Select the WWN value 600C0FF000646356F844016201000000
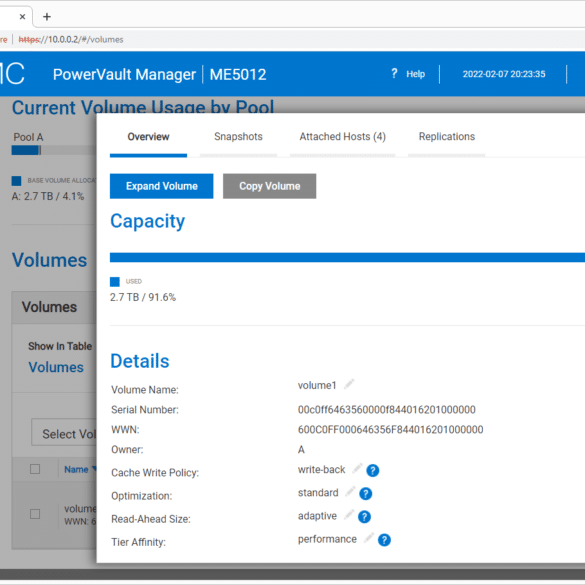Viewport: 585px width, 585px height. click(x=390, y=430)
